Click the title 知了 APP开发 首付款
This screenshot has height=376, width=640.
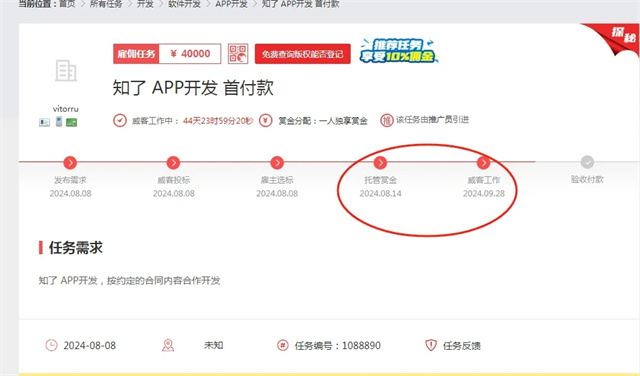(193, 88)
